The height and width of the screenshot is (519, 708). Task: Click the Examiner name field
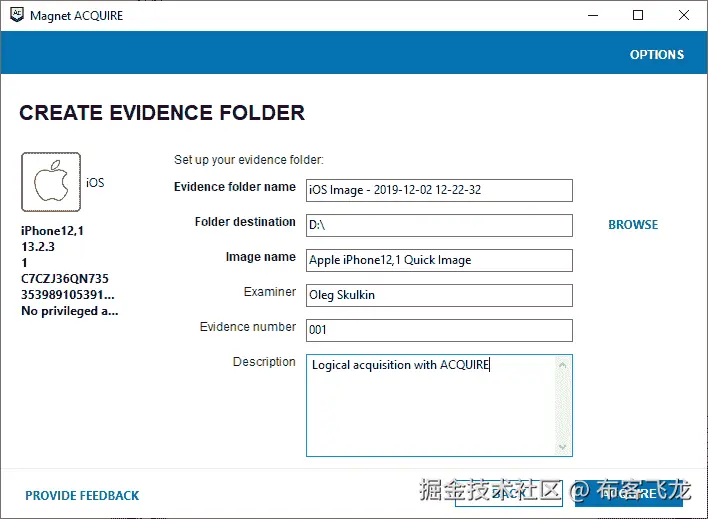tap(439, 295)
